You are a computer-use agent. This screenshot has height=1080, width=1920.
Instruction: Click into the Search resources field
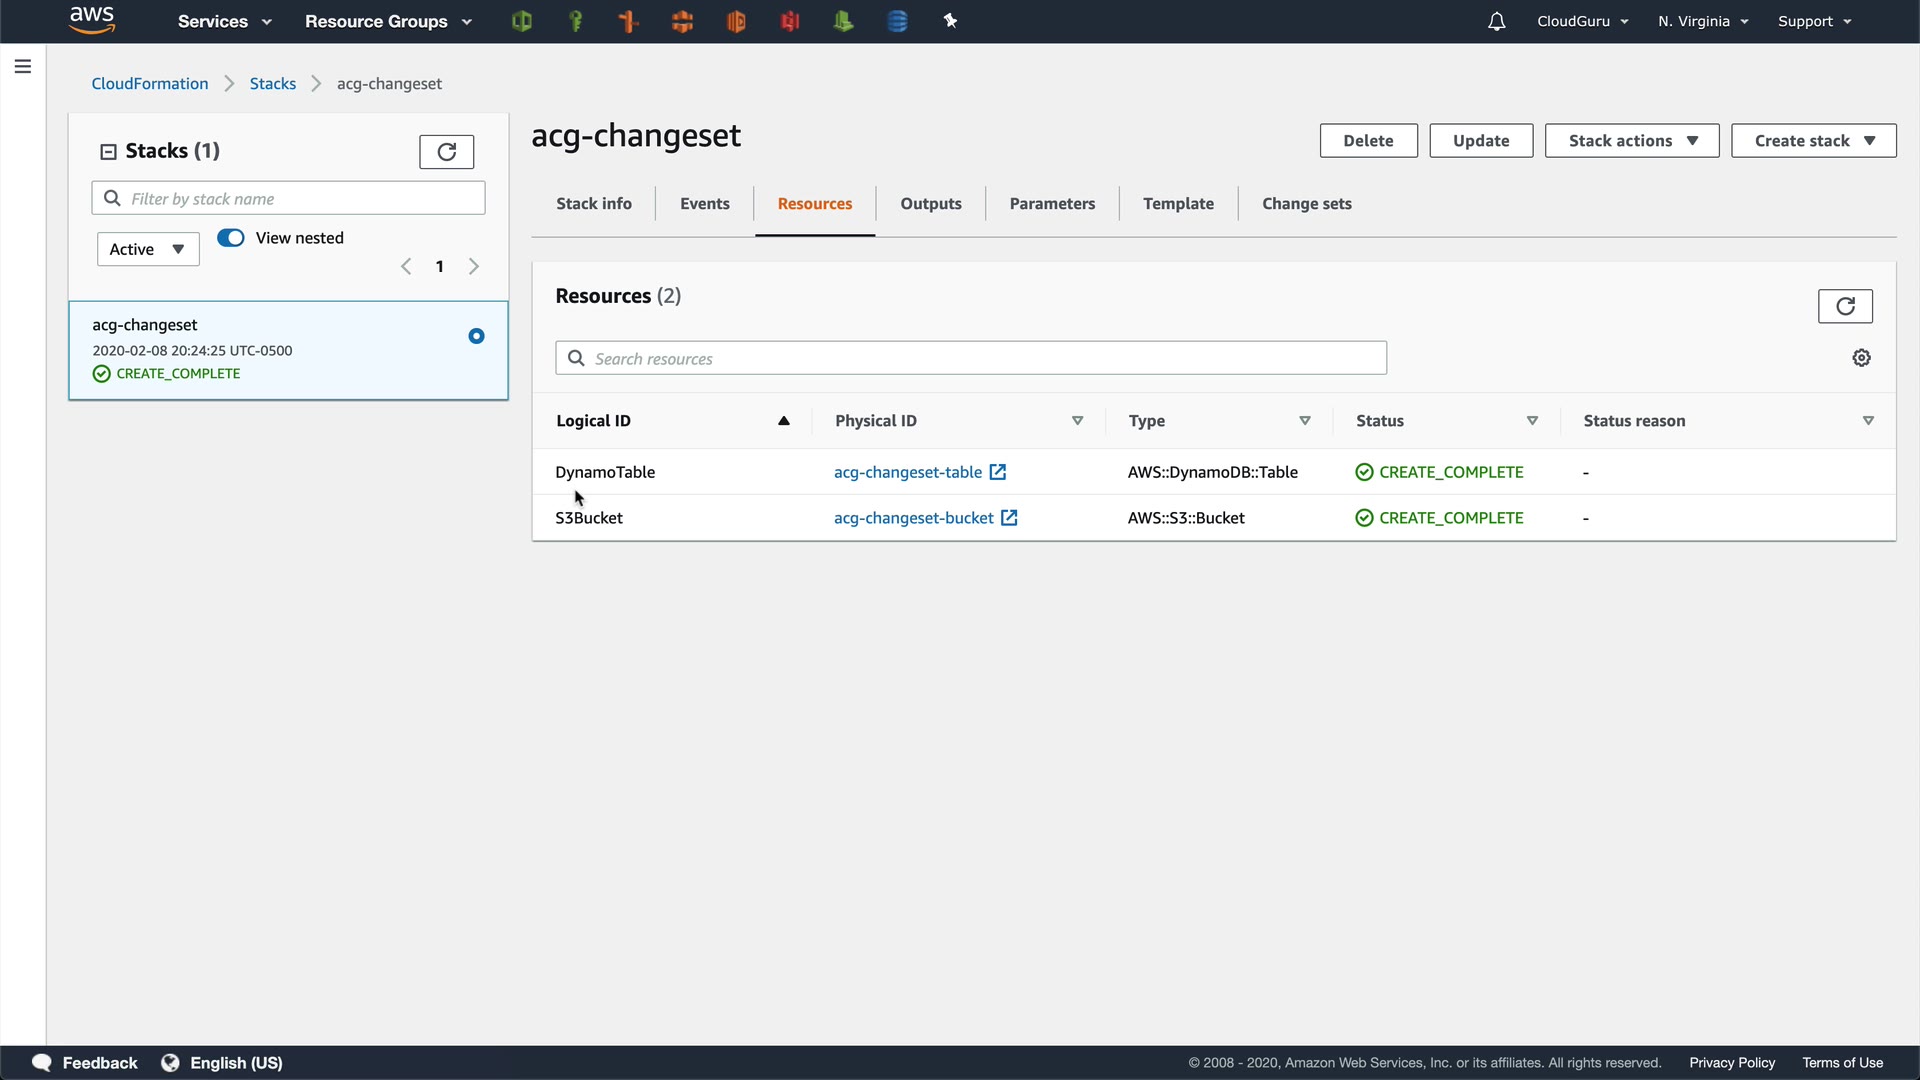tap(970, 358)
